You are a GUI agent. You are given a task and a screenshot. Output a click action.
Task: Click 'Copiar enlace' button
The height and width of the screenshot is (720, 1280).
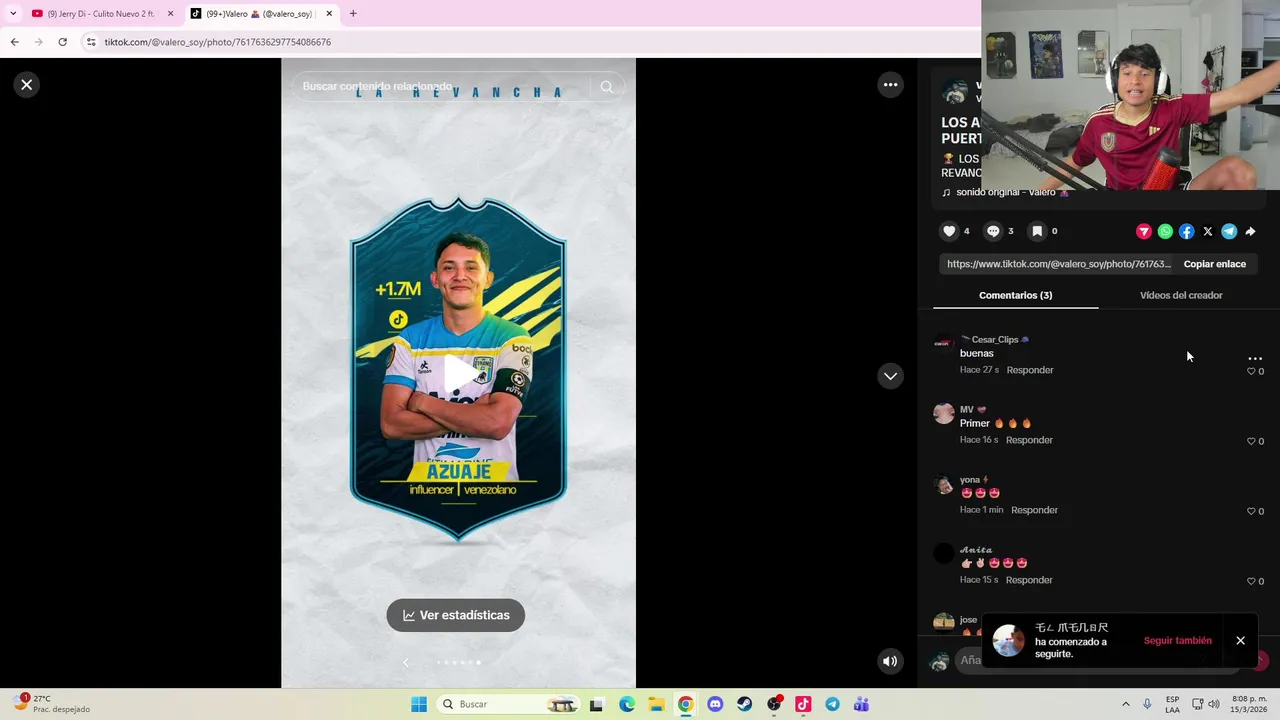click(x=1215, y=264)
